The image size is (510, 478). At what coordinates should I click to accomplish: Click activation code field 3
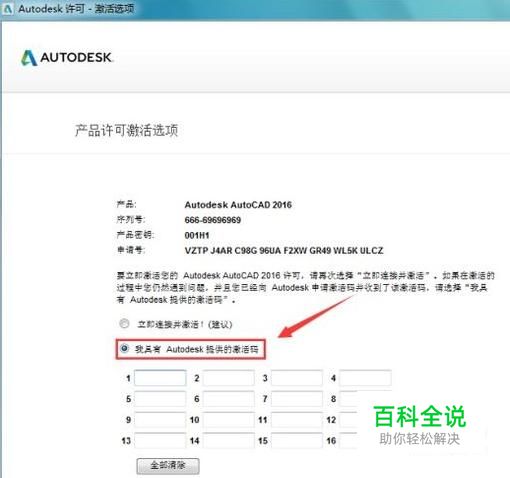[x=297, y=378]
